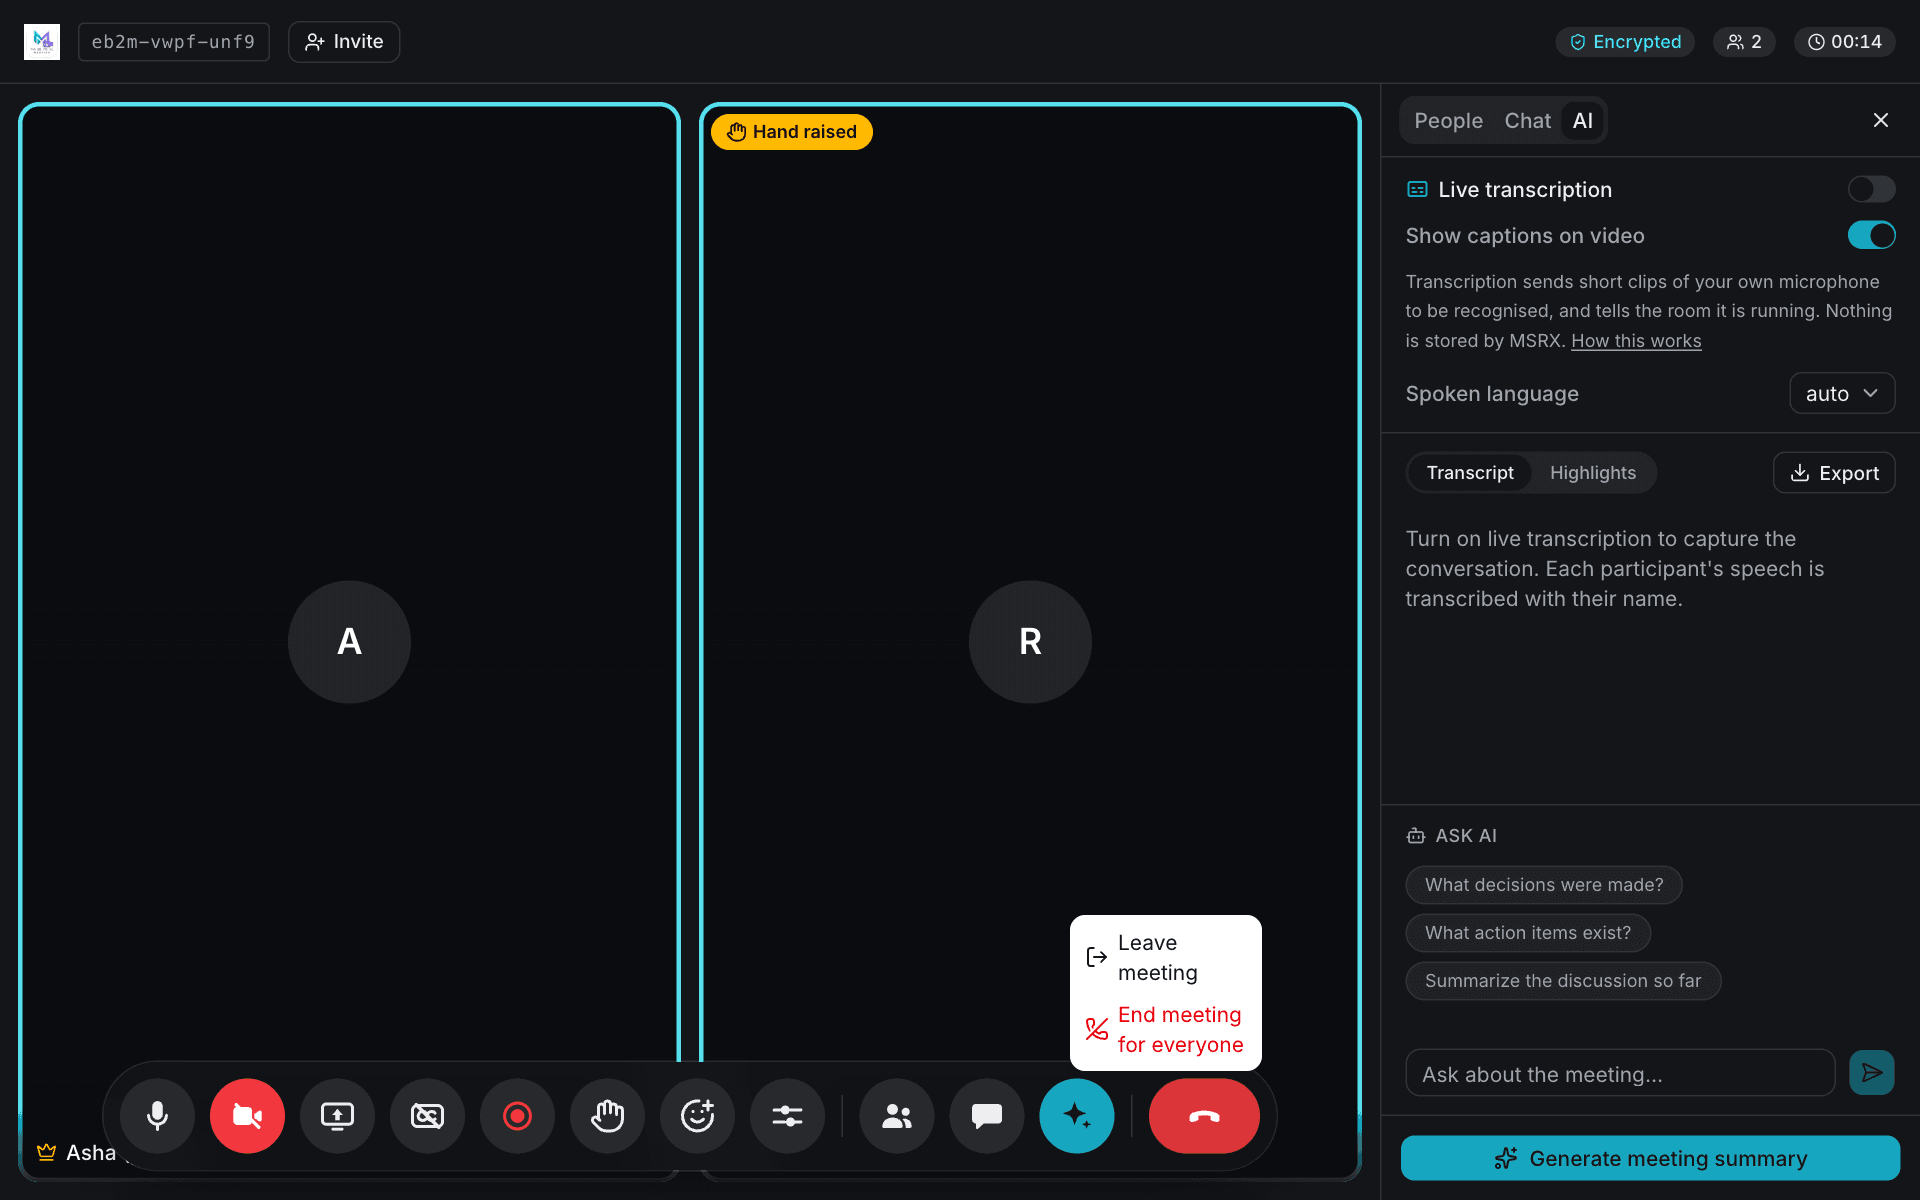
Task: Send the Ask AI question
Action: click(1872, 1073)
